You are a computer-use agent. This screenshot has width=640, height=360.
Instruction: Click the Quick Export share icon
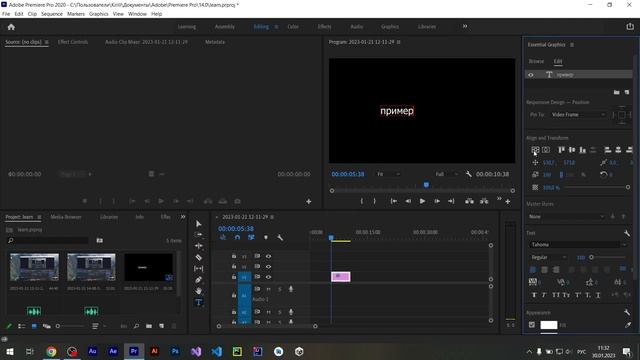pyautogui.click(x=630, y=27)
